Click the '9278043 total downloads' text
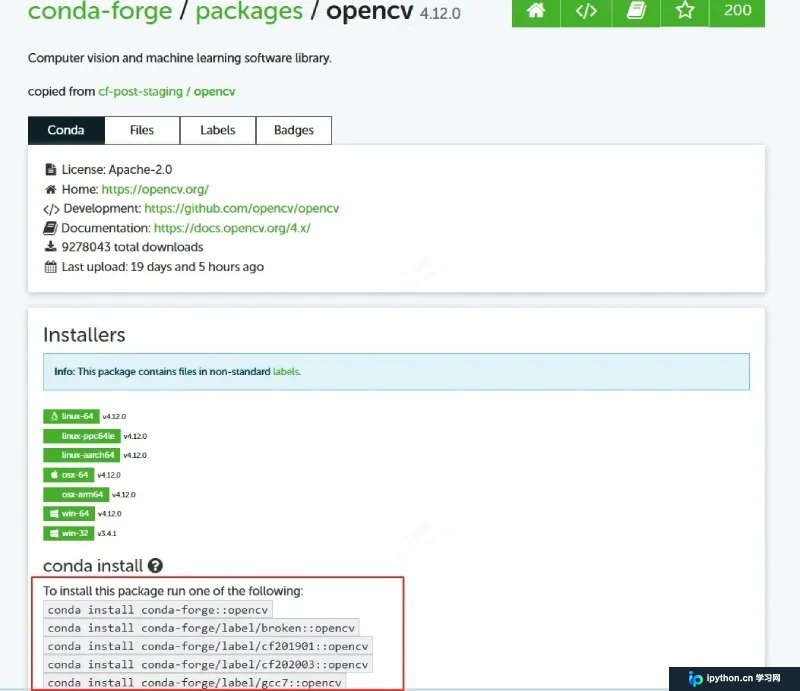This screenshot has width=800, height=691. (x=133, y=247)
